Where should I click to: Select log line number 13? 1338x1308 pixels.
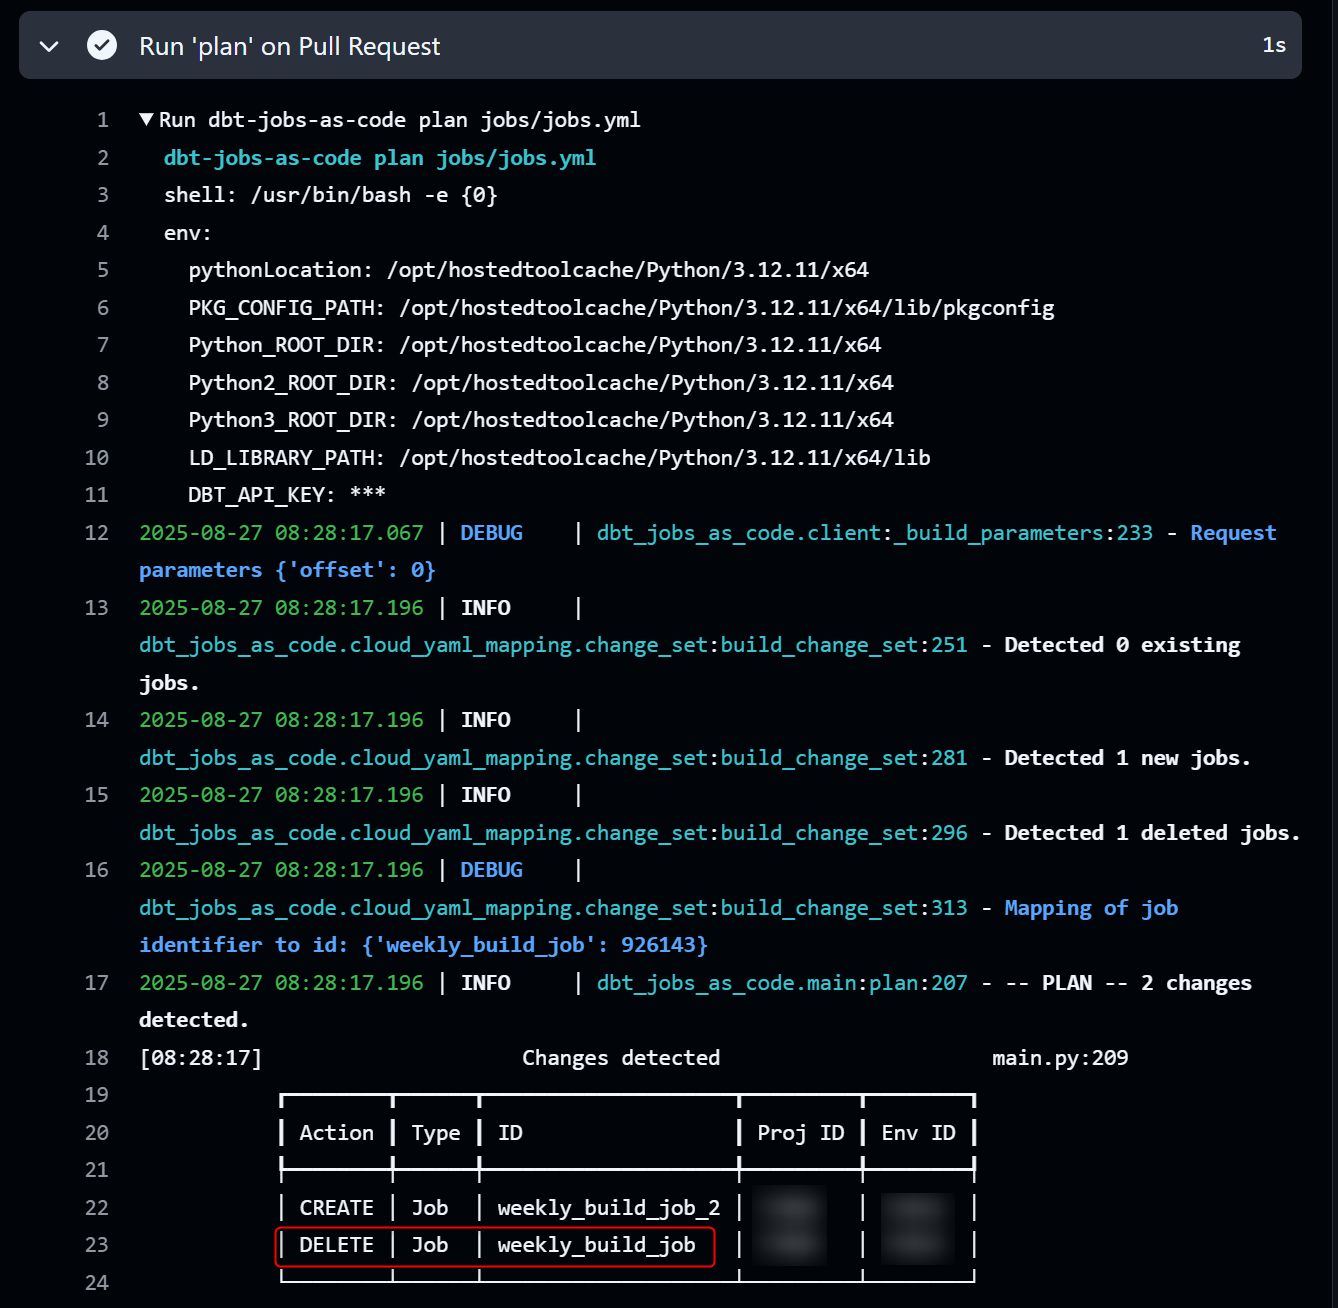(x=97, y=608)
